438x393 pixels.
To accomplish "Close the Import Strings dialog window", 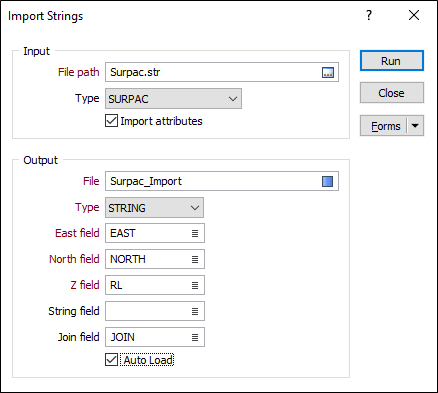I will pos(414,15).
